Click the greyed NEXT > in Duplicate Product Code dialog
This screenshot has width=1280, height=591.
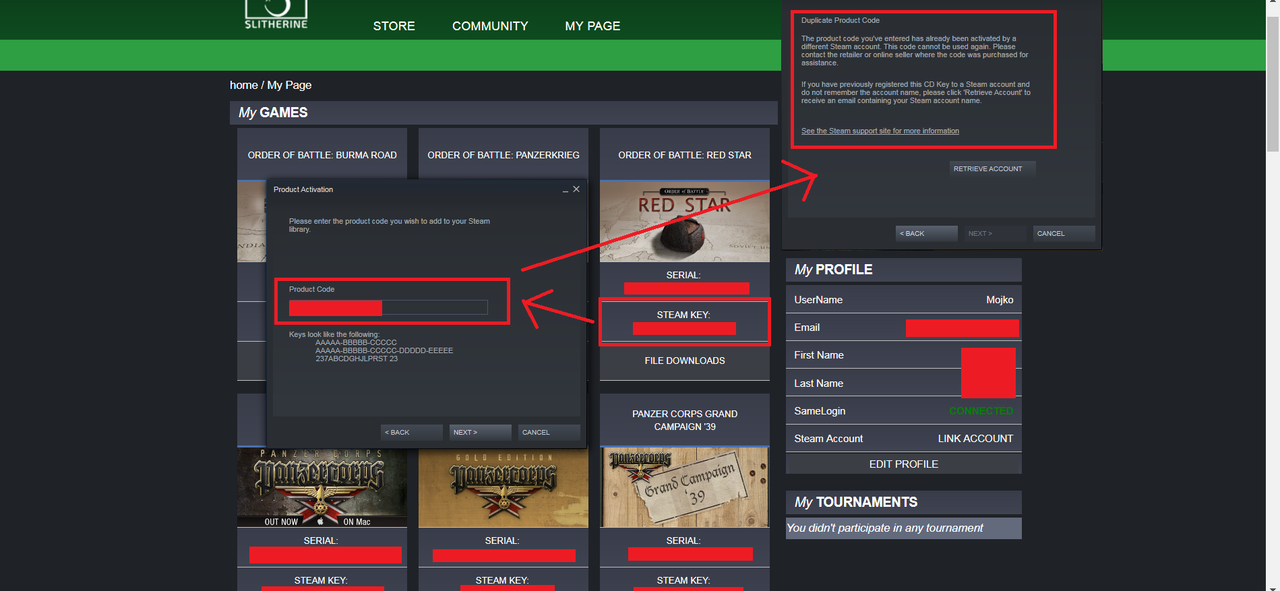coord(995,233)
